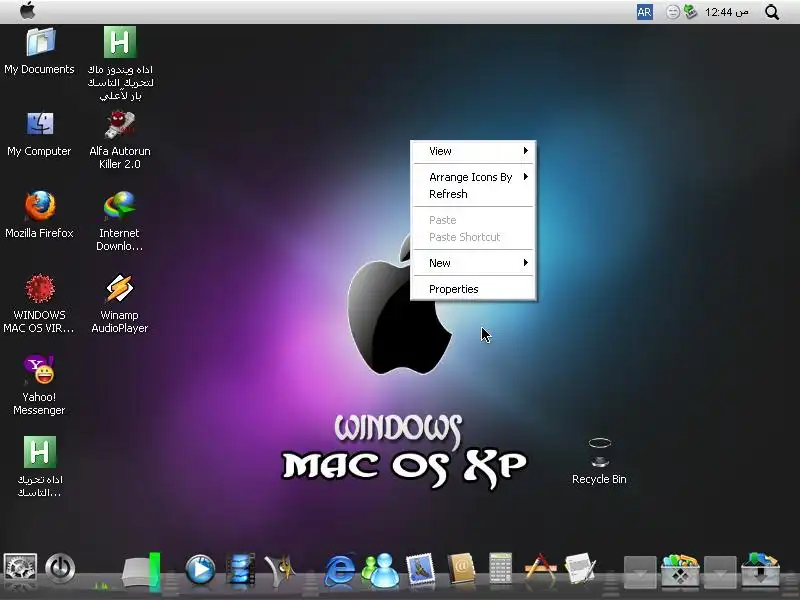The width and height of the screenshot is (800, 600).
Task: Click the dock arrow box between the two stacks
Action: tap(720, 571)
